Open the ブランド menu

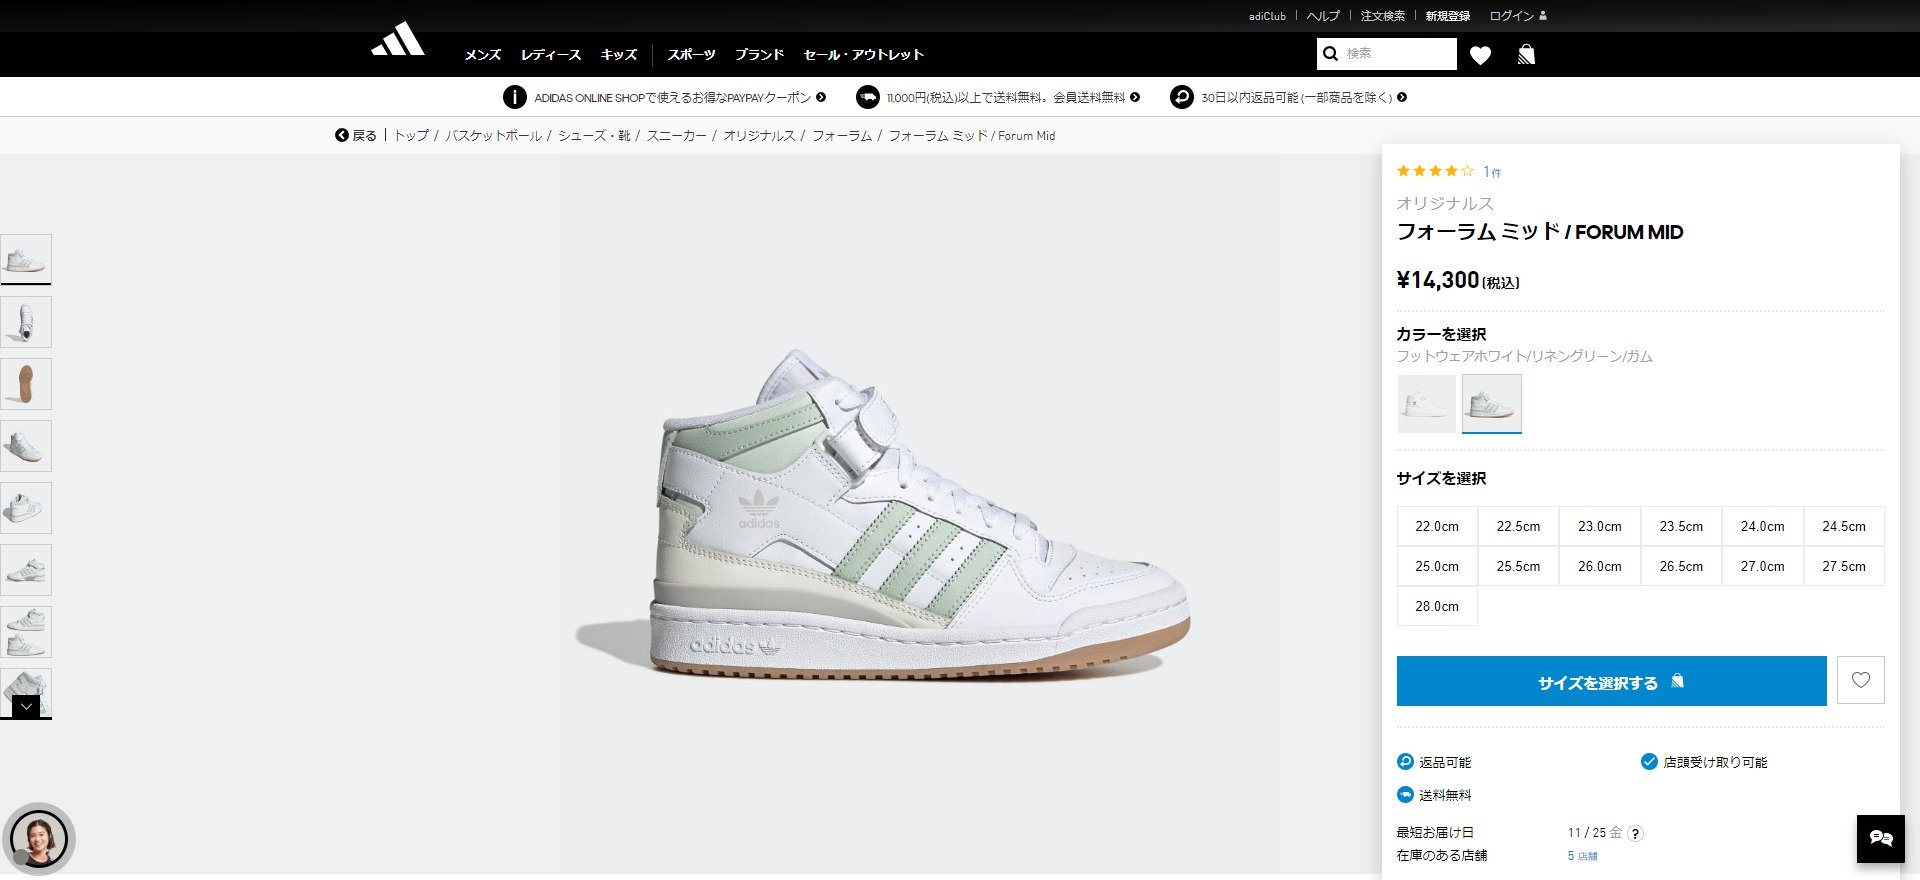coord(760,55)
